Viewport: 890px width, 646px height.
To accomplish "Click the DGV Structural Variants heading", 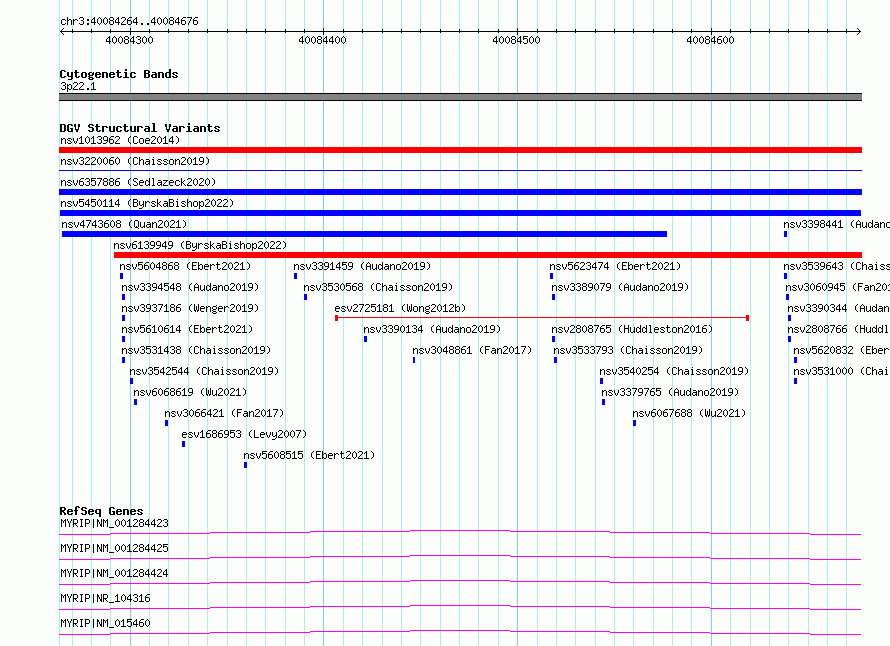I will click(140, 128).
